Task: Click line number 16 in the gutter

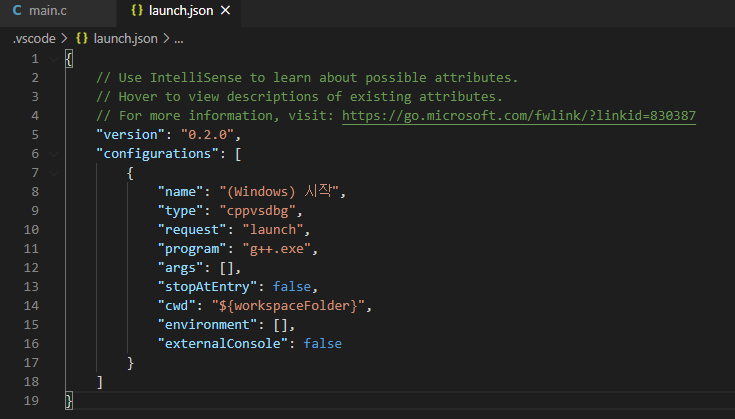Action: [x=31, y=344]
